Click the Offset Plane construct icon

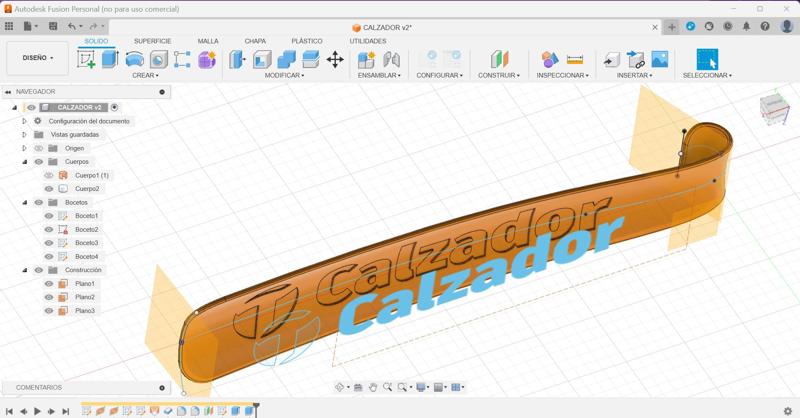coord(499,59)
